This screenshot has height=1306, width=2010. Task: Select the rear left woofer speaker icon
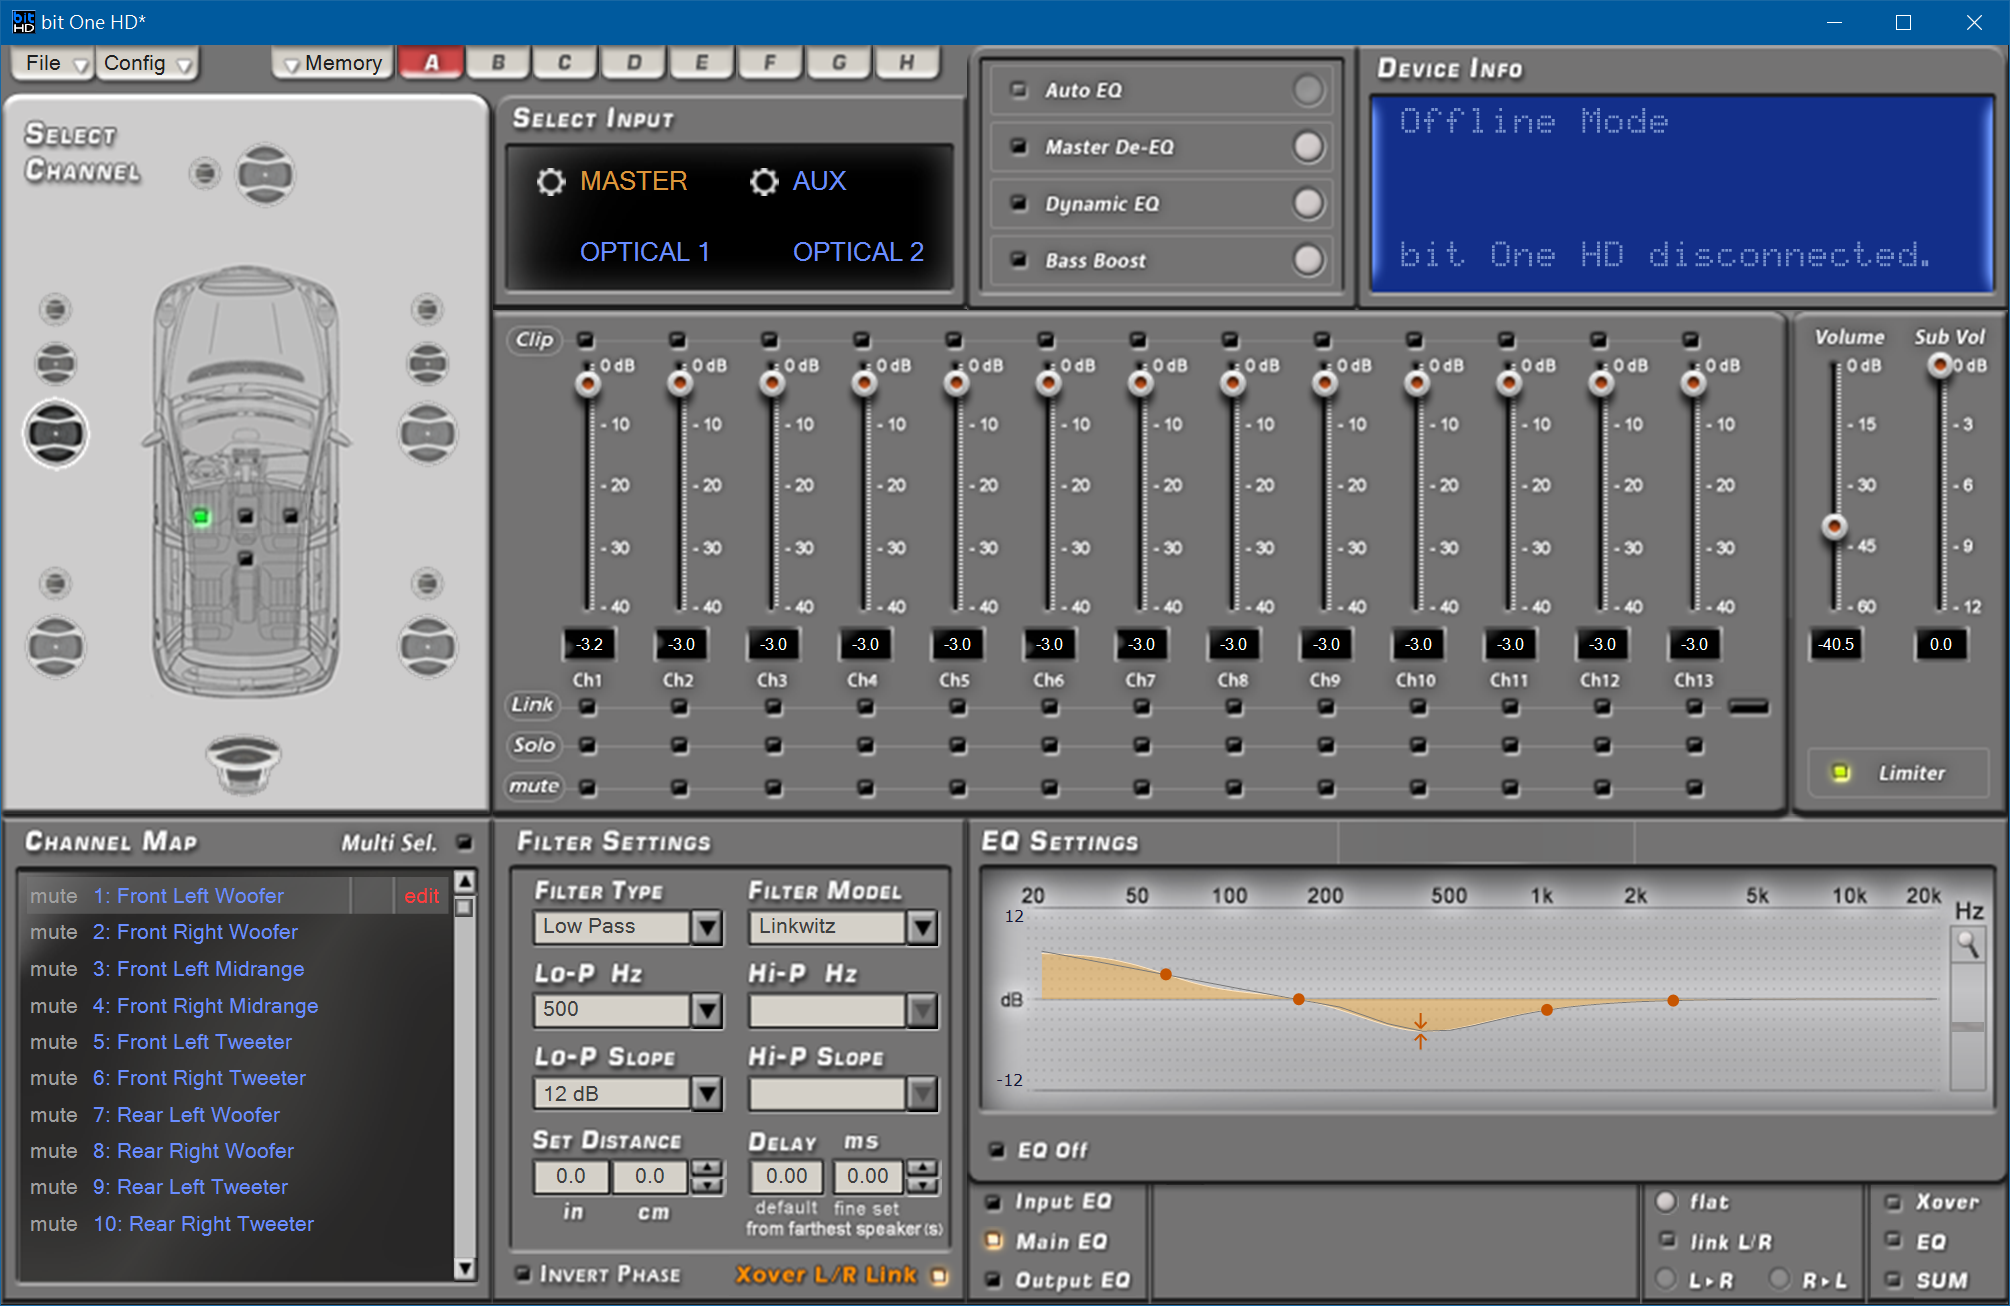[56, 647]
